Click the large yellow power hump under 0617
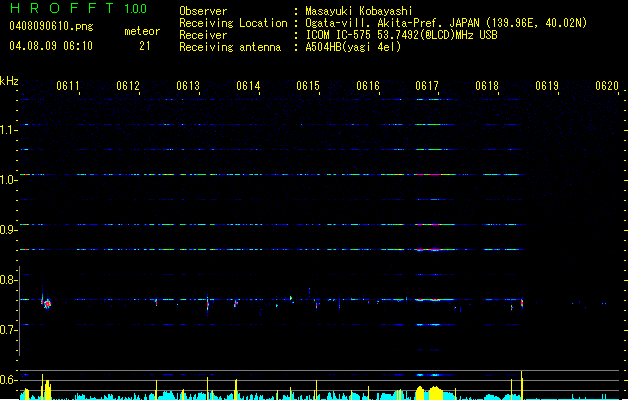 [x=435, y=392]
